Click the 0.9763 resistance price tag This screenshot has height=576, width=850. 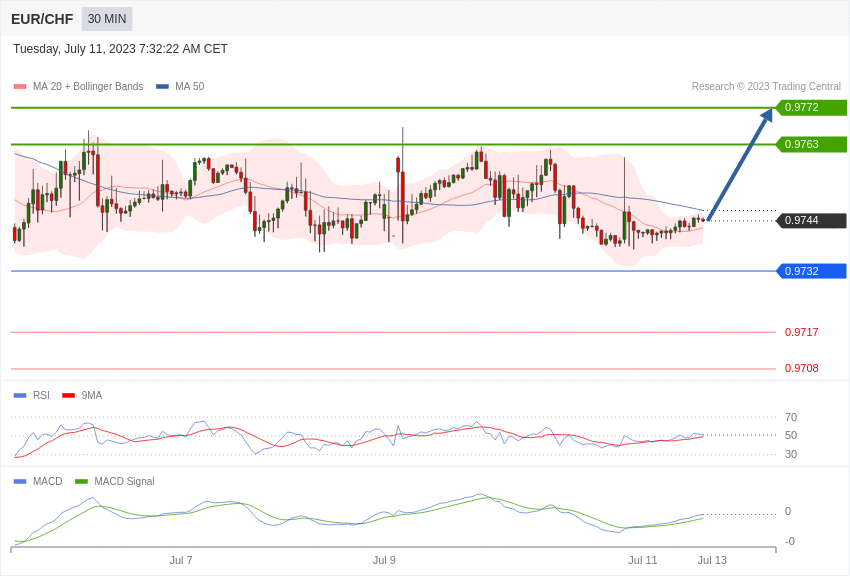pos(812,144)
